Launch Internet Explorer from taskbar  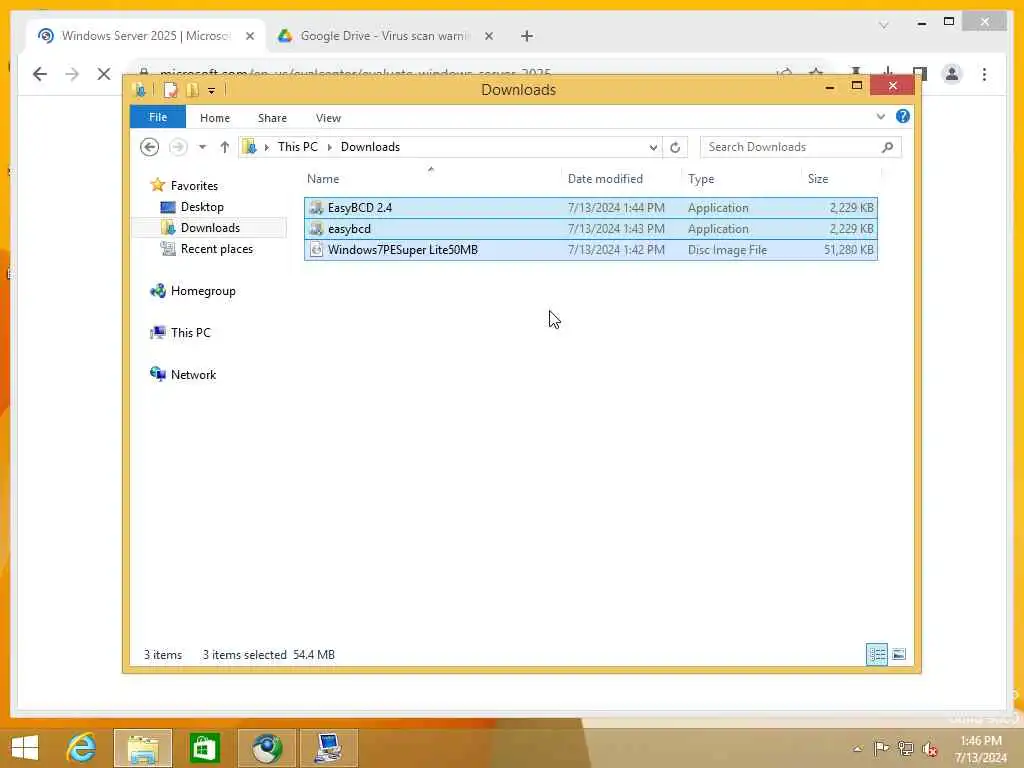[x=82, y=748]
